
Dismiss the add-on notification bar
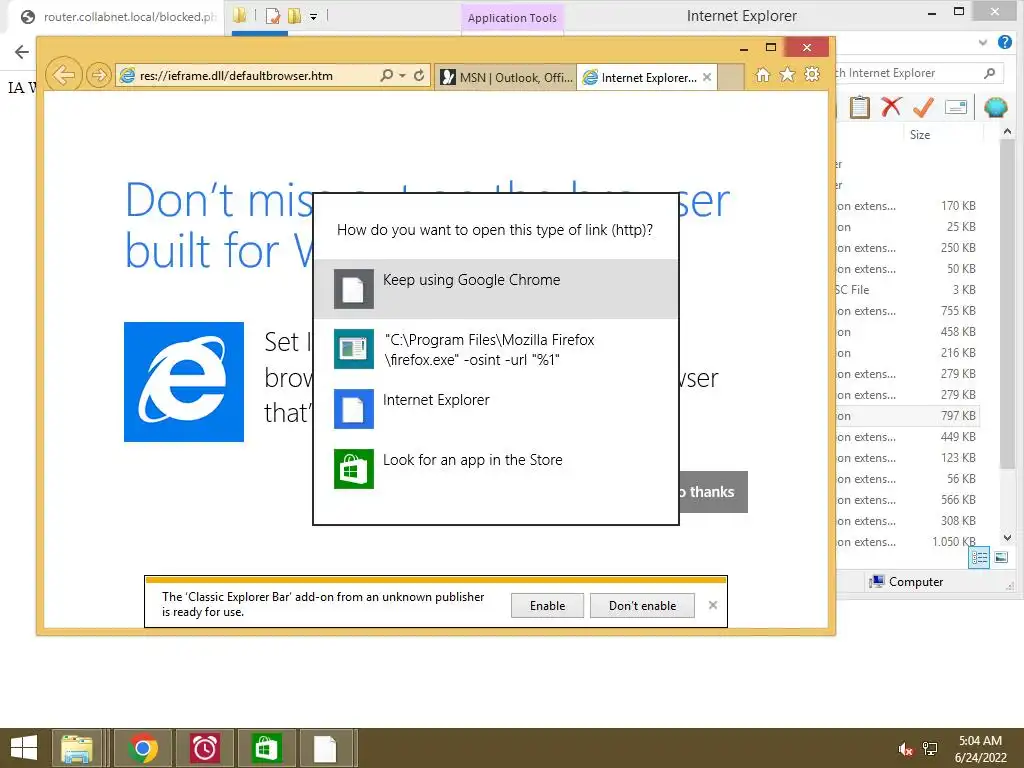point(712,605)
